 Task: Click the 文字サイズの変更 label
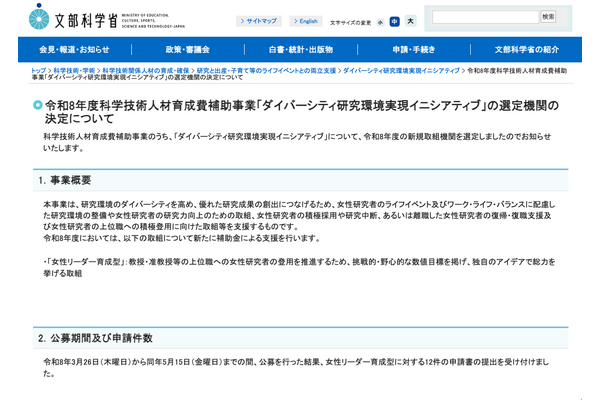click(351, 23)
